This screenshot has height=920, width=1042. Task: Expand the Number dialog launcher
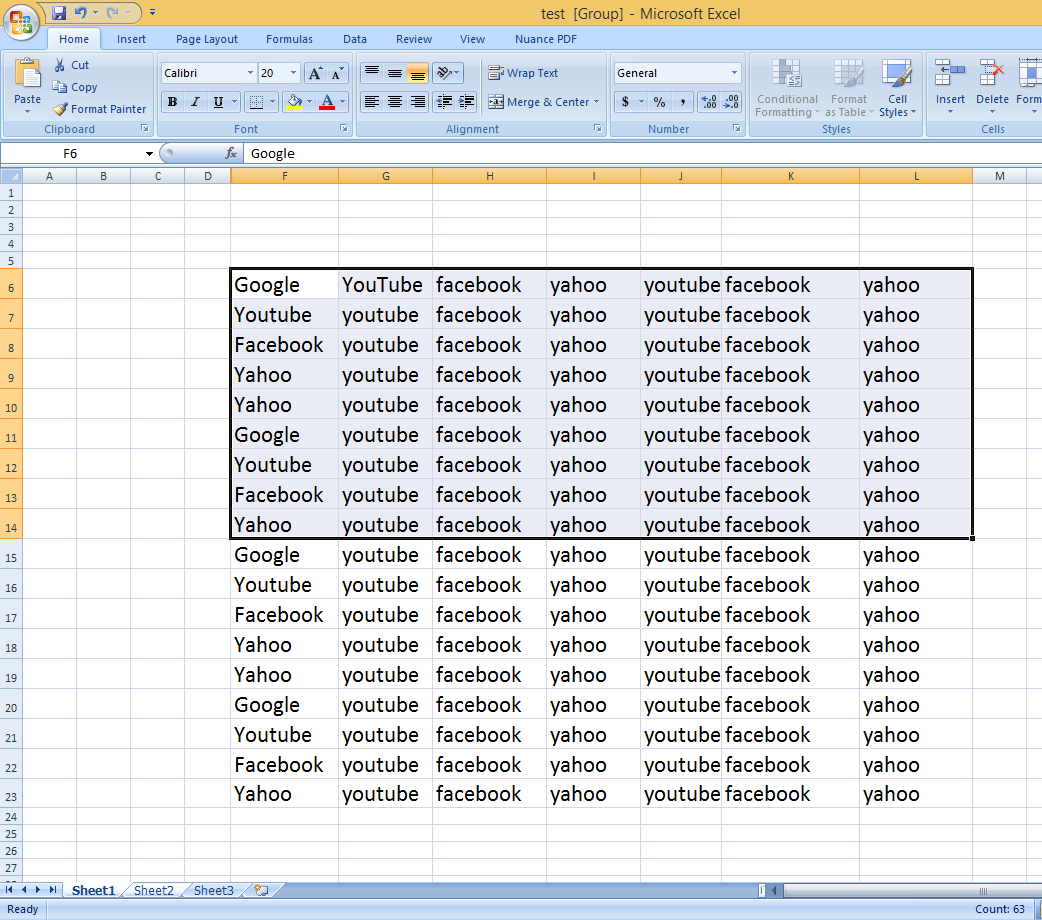[x=736, y=128]
